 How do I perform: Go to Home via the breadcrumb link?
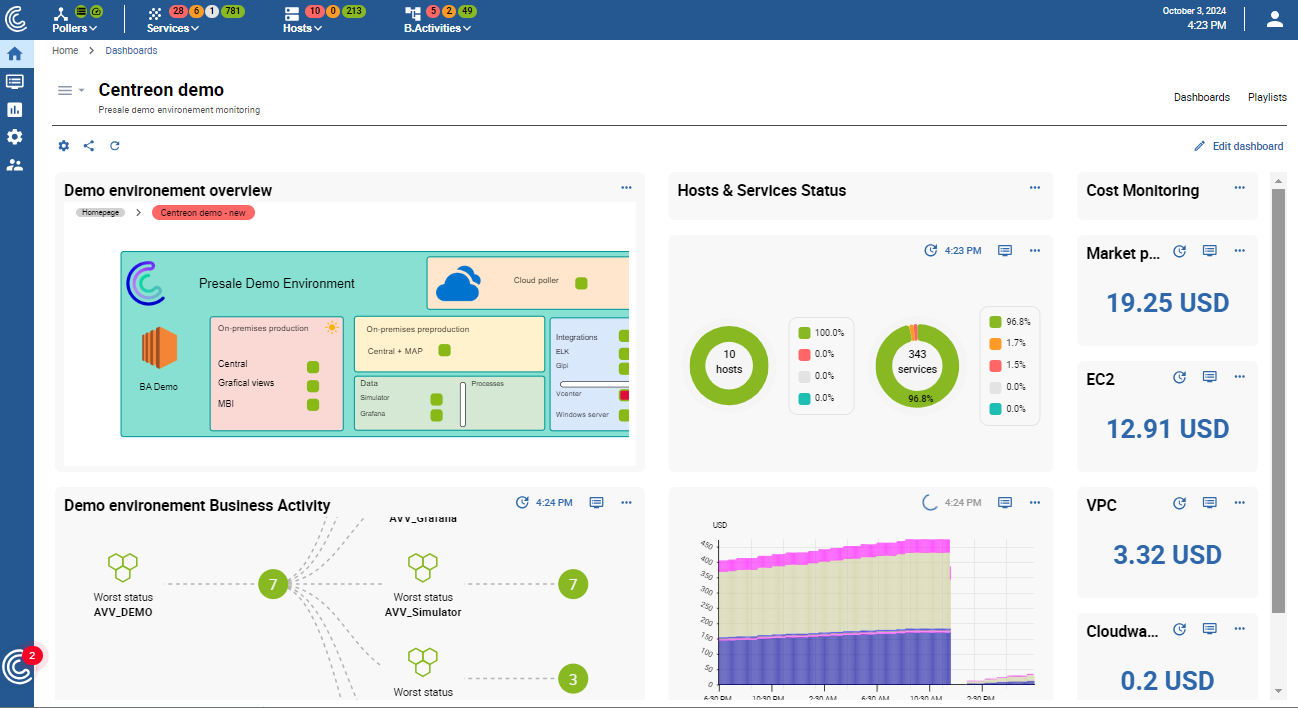64,50
